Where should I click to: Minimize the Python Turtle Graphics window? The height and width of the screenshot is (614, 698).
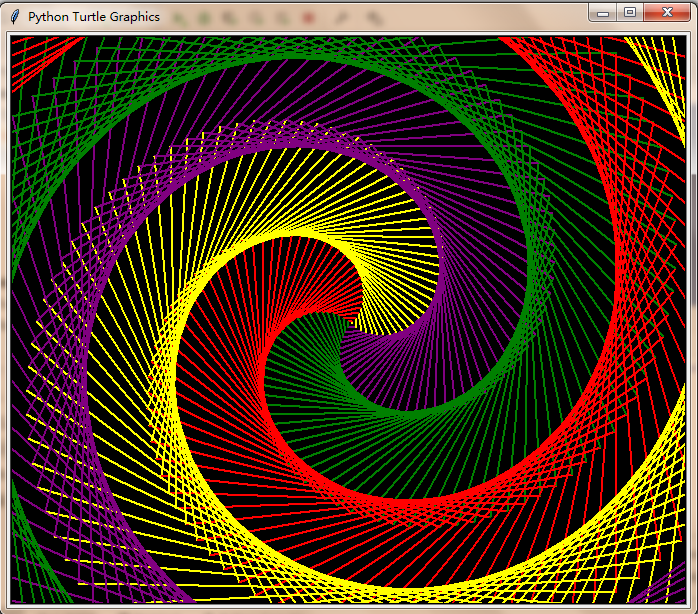click(603, 12)
